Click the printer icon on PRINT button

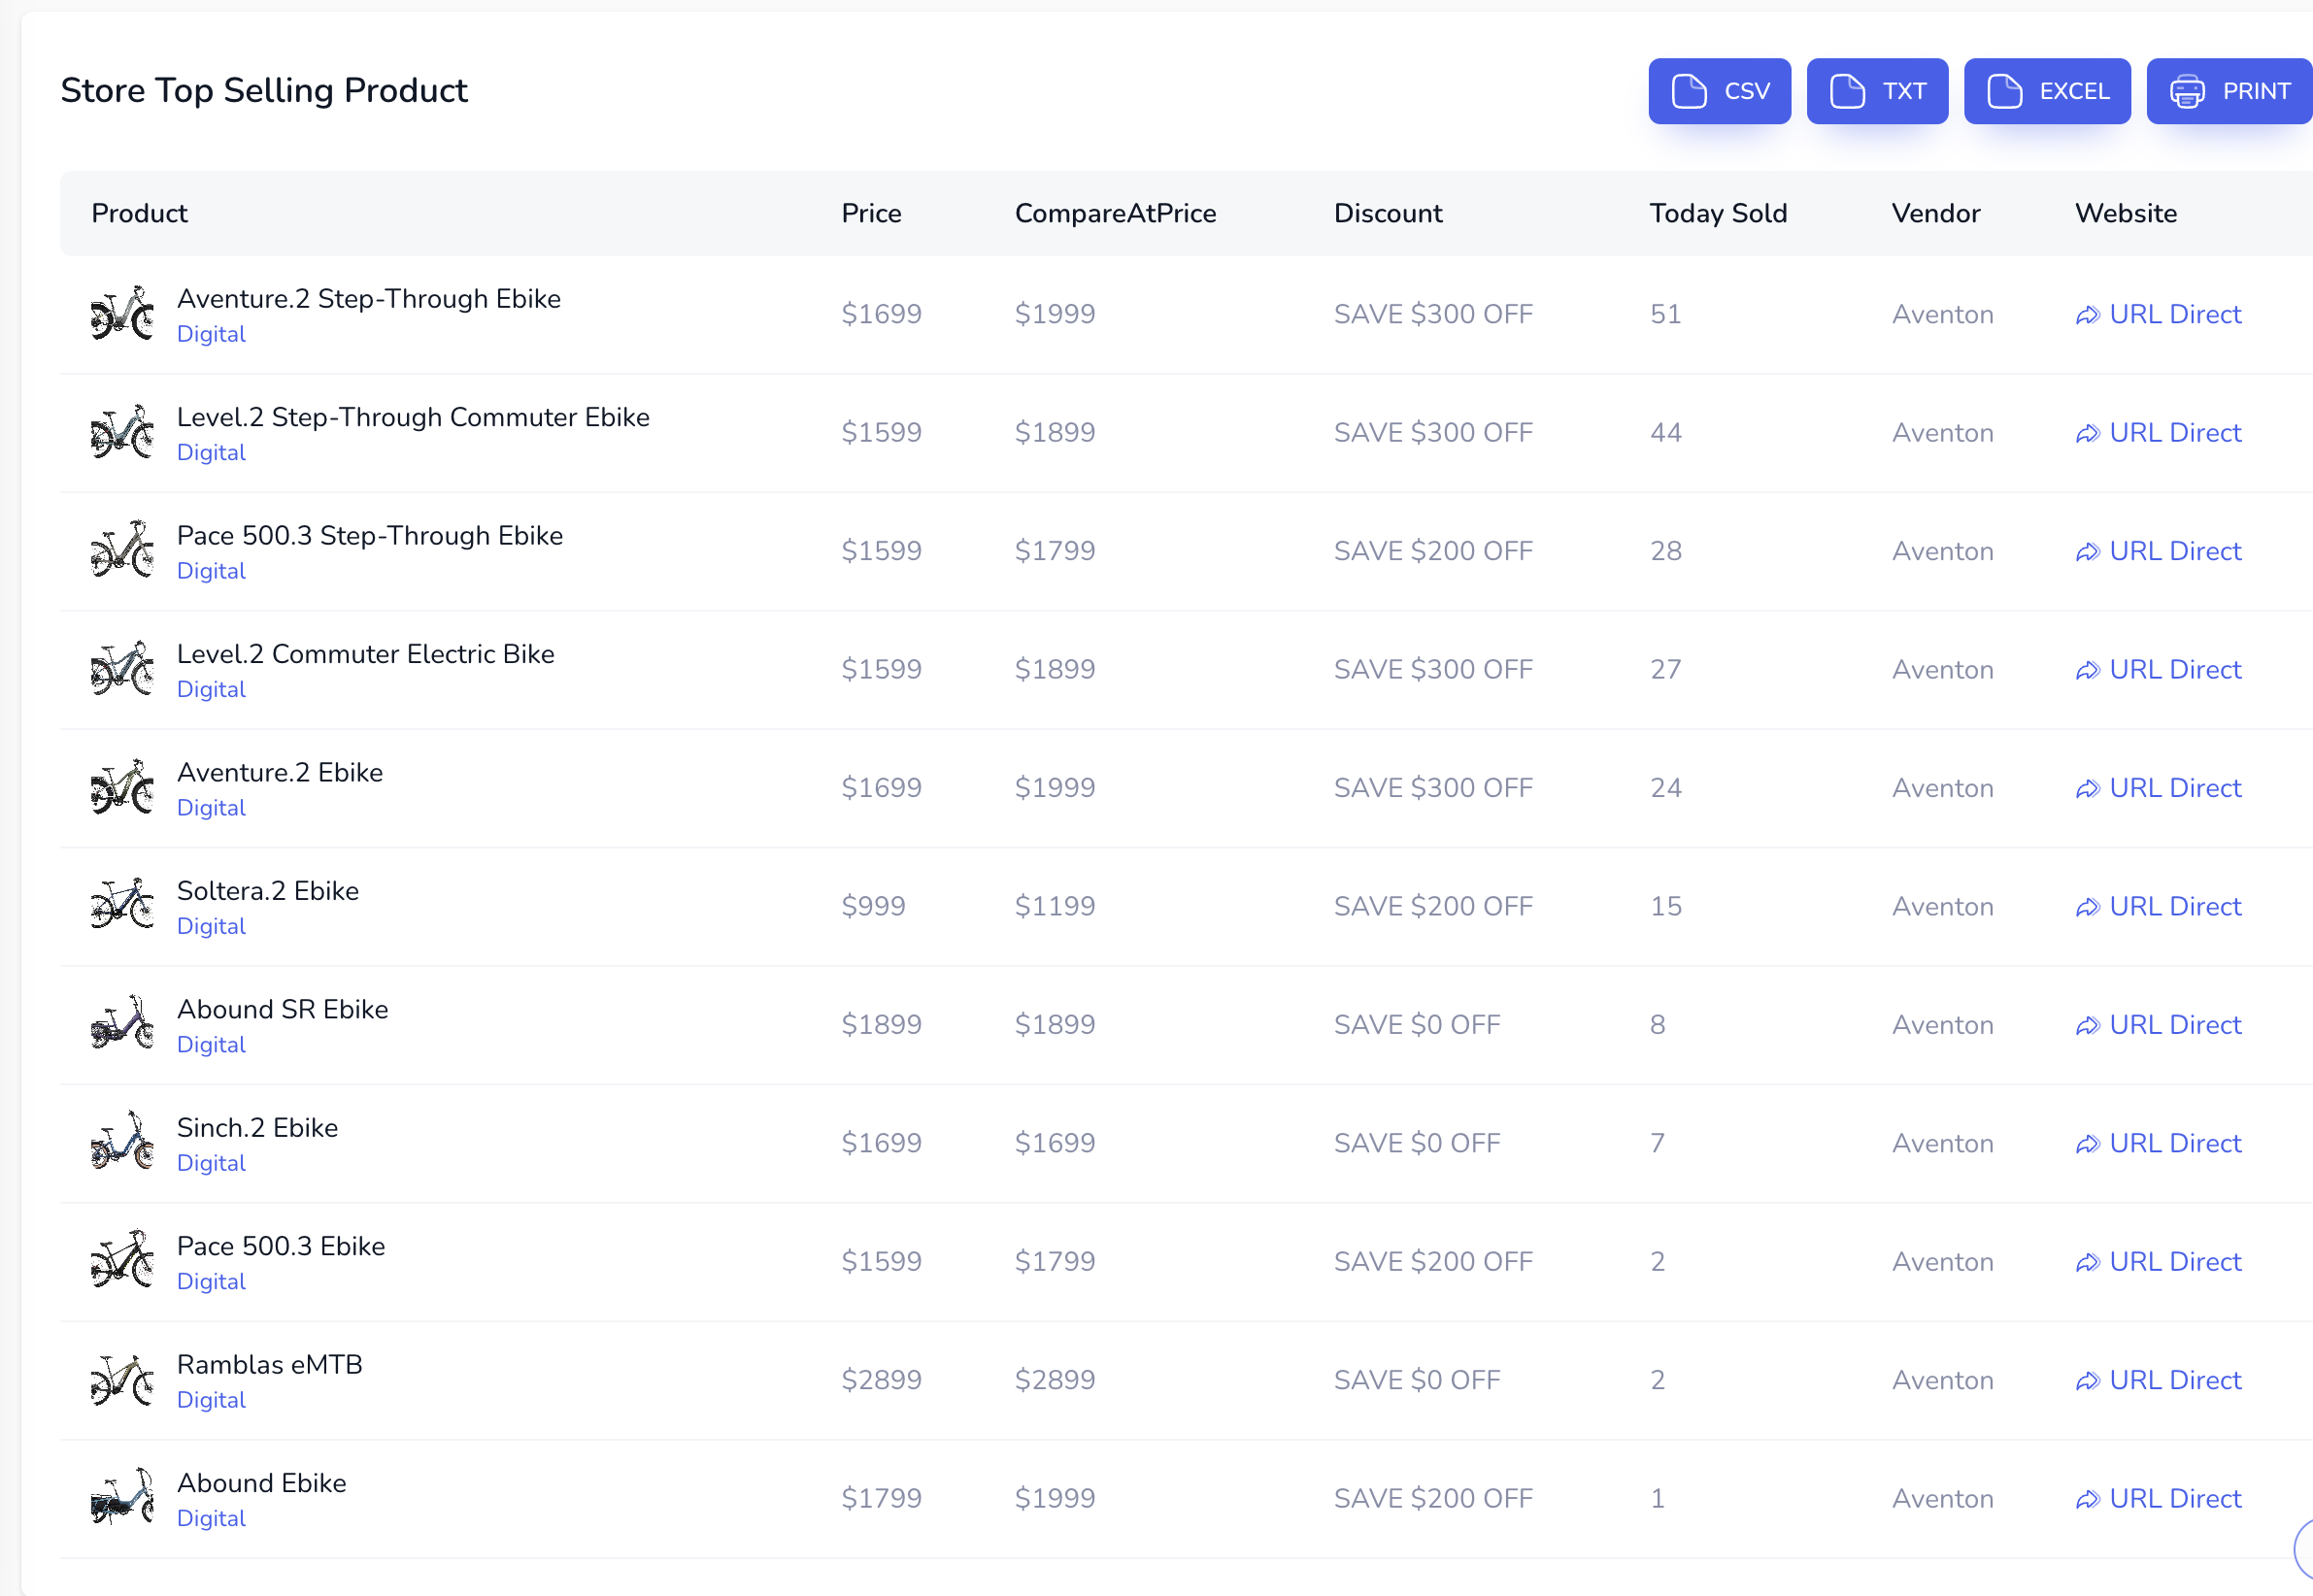click(2186, 90)
